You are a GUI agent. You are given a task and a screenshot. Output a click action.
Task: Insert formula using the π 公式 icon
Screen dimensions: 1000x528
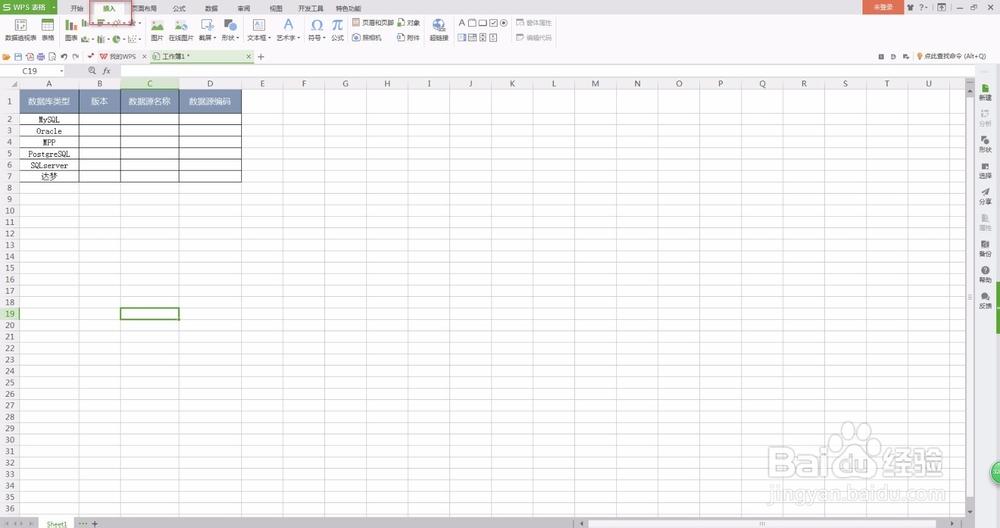point(337,30)
